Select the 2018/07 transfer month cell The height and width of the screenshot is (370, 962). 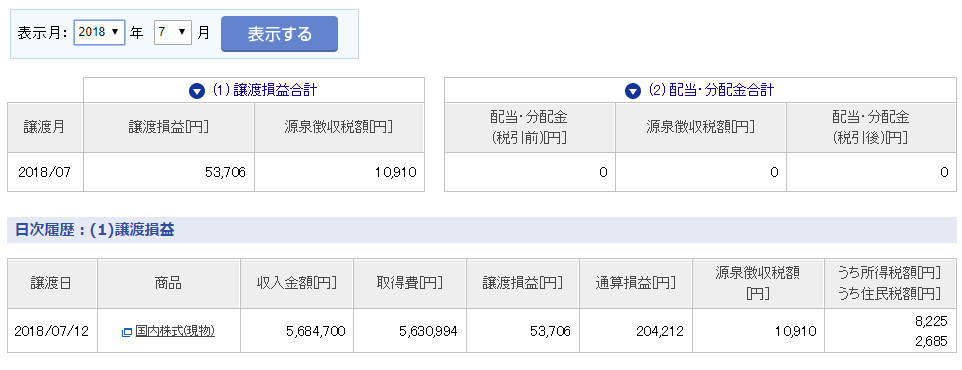pyautogui.click(x=45, y=172)
